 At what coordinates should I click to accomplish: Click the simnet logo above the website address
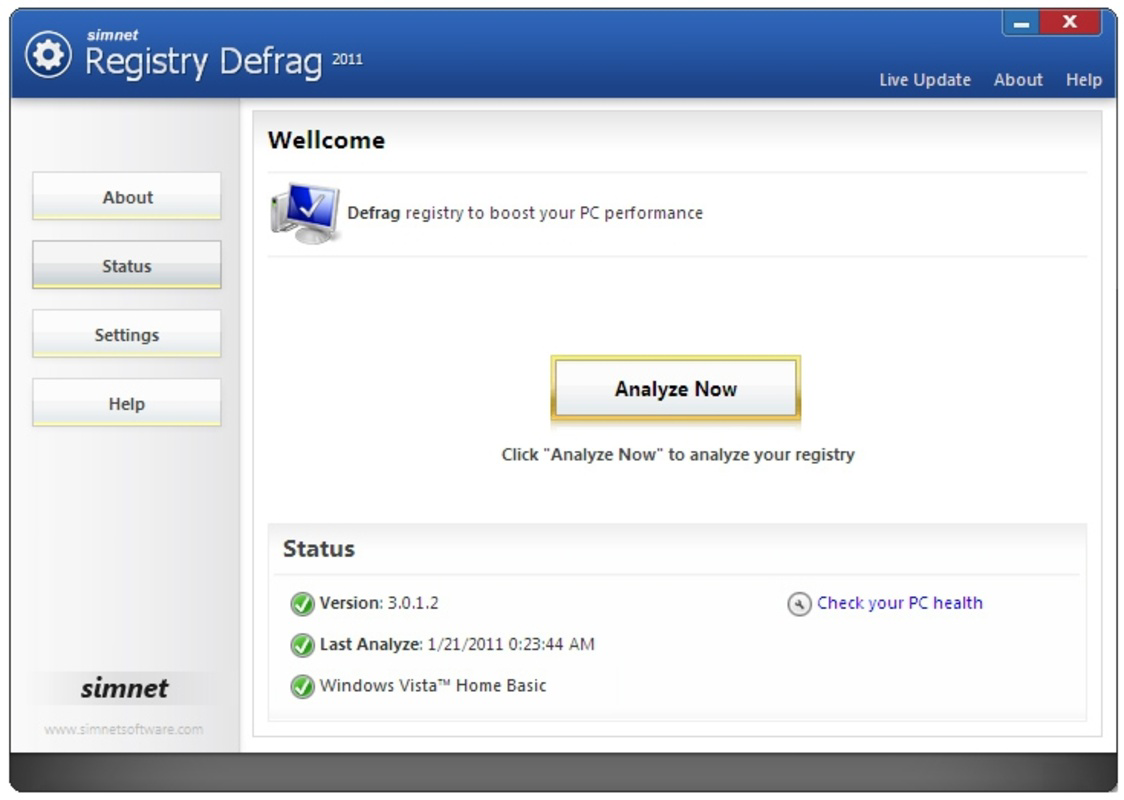coord(122,688)
